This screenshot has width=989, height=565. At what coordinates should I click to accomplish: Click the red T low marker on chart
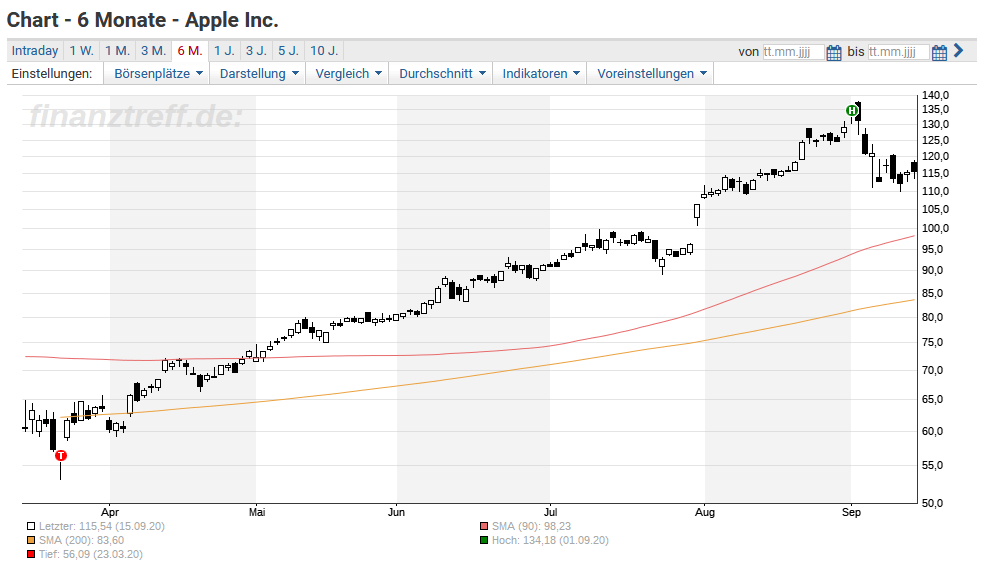click(61, 455)
